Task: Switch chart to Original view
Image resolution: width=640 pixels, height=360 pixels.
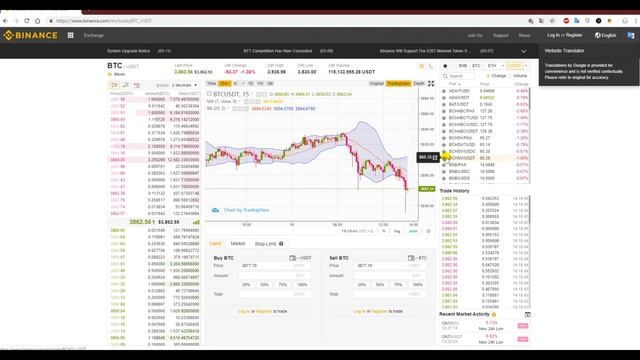Action: pos(376,84)
